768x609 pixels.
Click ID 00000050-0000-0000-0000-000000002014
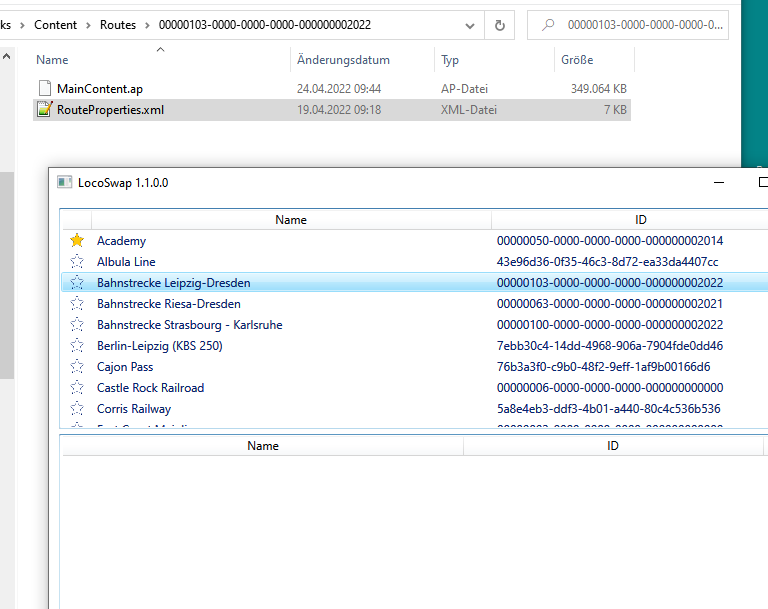610,241
